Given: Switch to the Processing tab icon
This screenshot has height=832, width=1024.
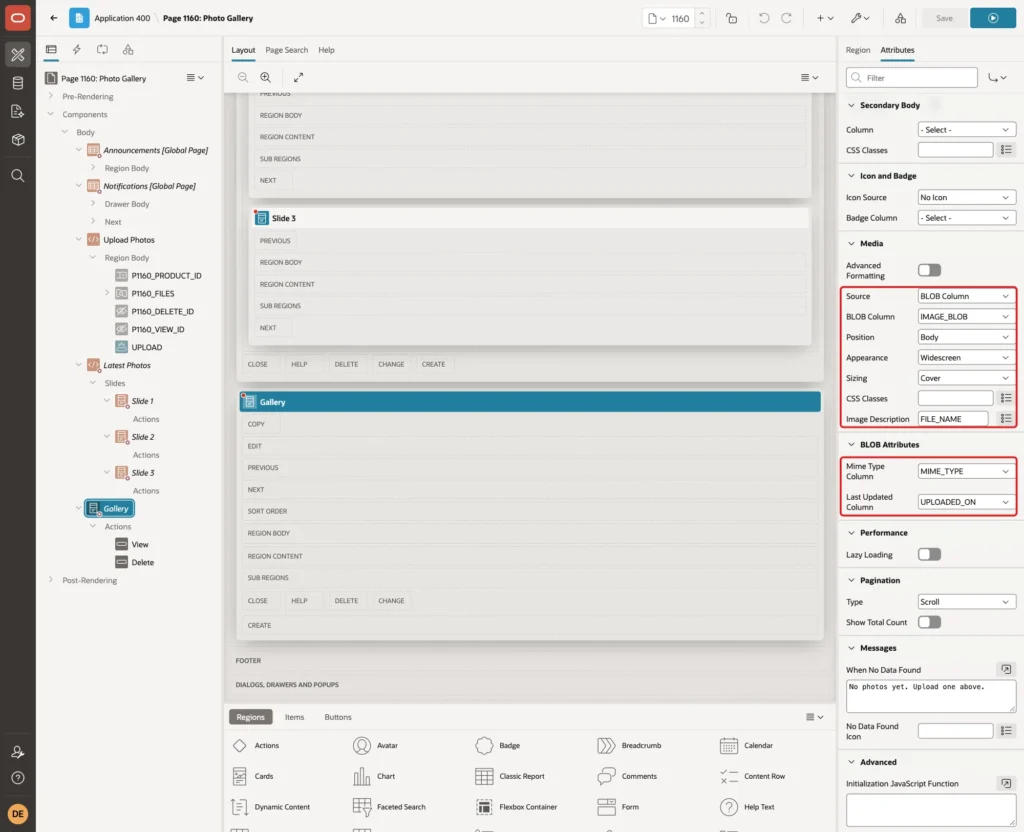Looking at the screenshot, I should point(103,50).
